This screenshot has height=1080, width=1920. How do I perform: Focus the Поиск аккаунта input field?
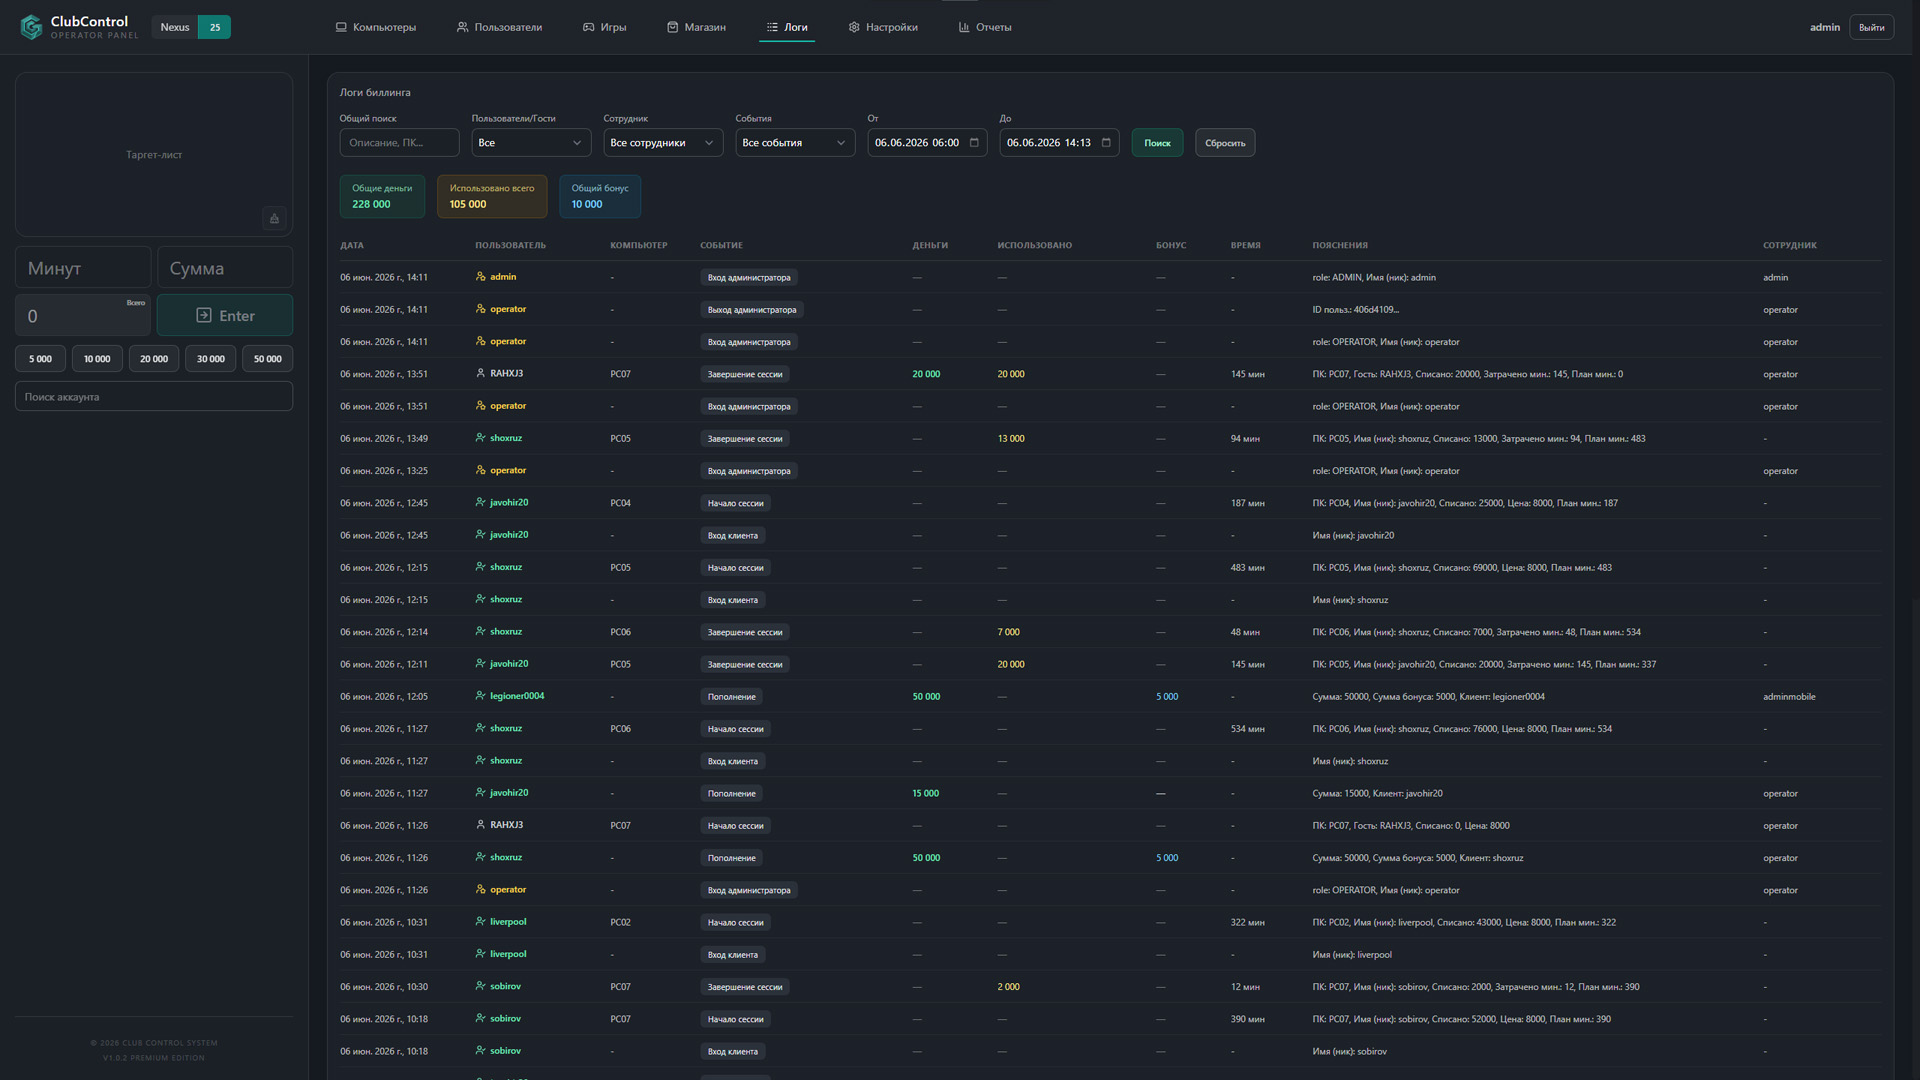click(x=154, y=397)
